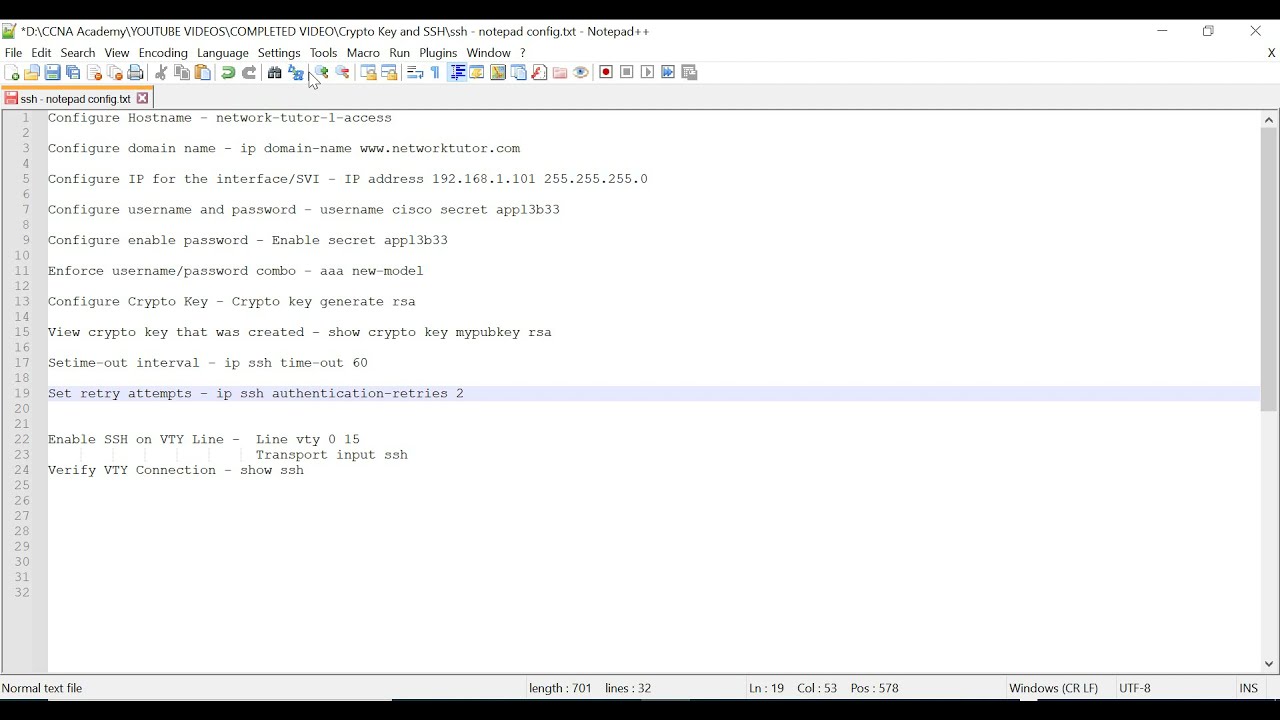1280x720 pixels.
Task: Click the Open file folder icon
Action: click(x=32, y=73)
